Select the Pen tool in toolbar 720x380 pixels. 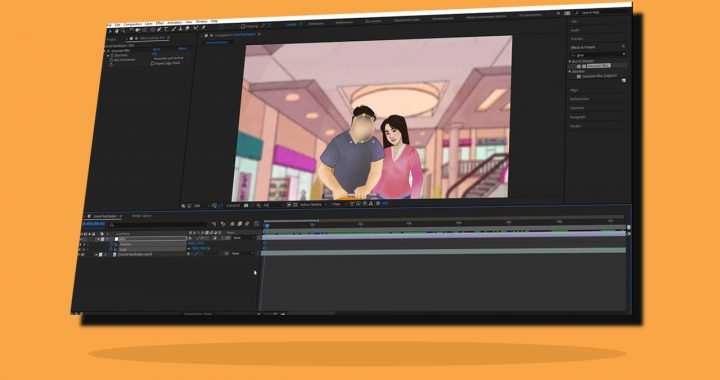coord(158,29)
